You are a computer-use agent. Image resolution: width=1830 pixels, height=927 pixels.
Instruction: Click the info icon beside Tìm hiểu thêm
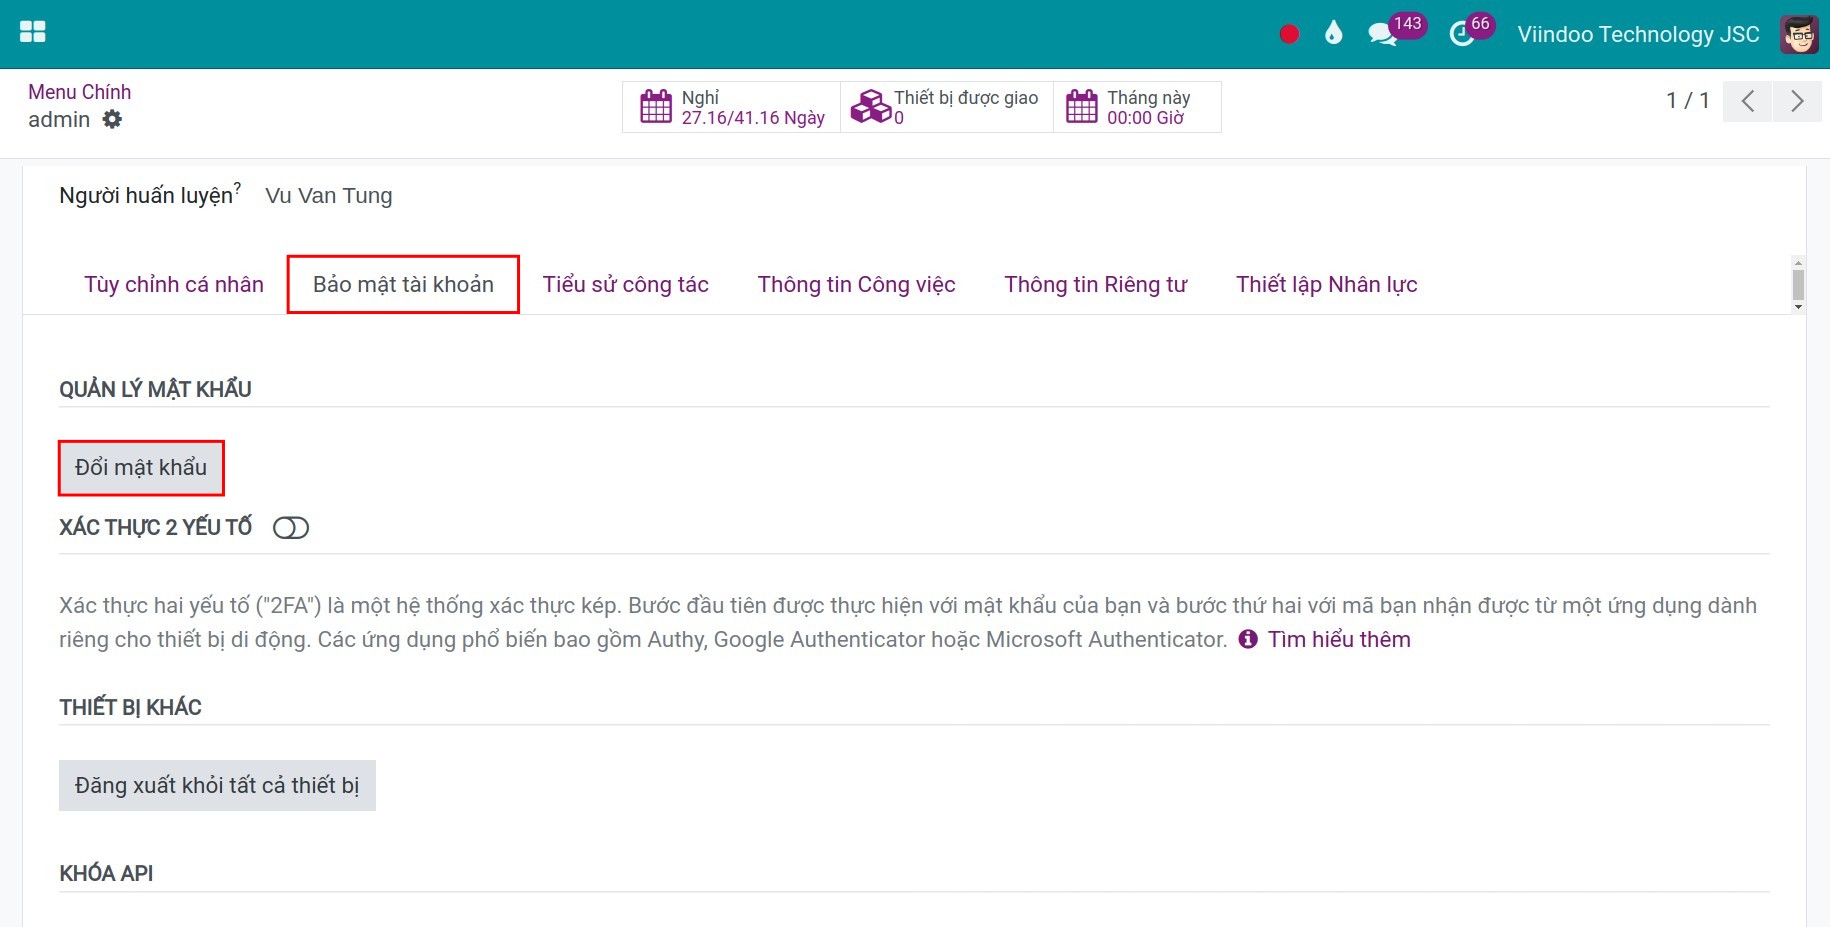(1248, 639)
